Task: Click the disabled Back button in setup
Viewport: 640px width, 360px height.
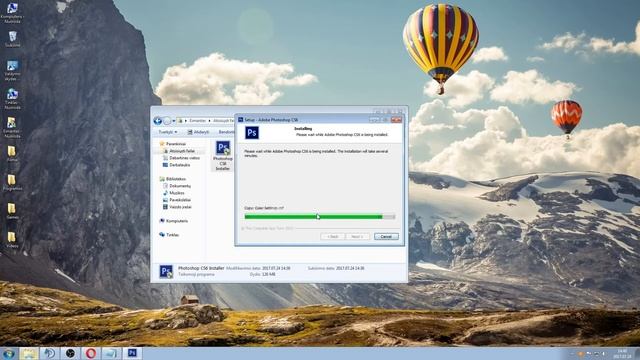Action: coord(333,236)
